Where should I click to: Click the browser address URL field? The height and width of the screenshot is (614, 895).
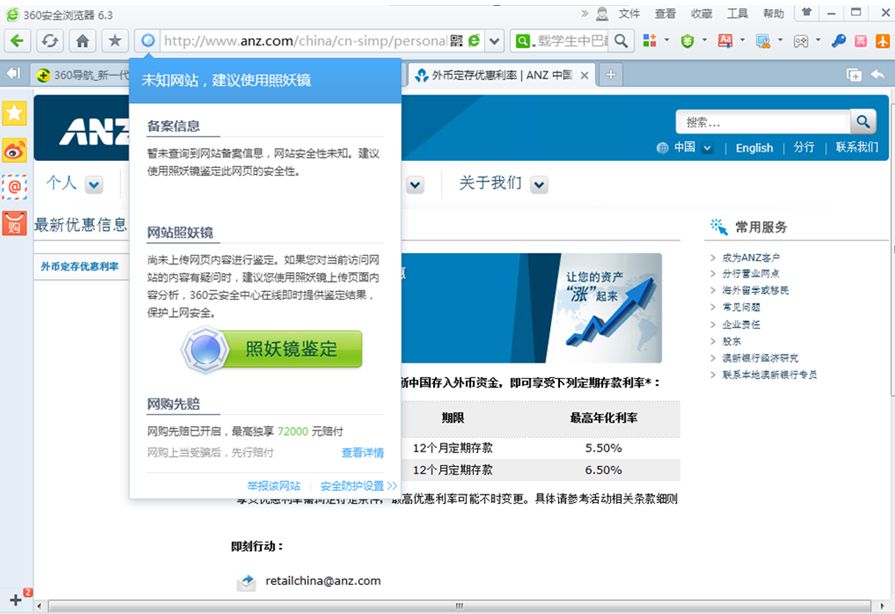pos(305,41)
